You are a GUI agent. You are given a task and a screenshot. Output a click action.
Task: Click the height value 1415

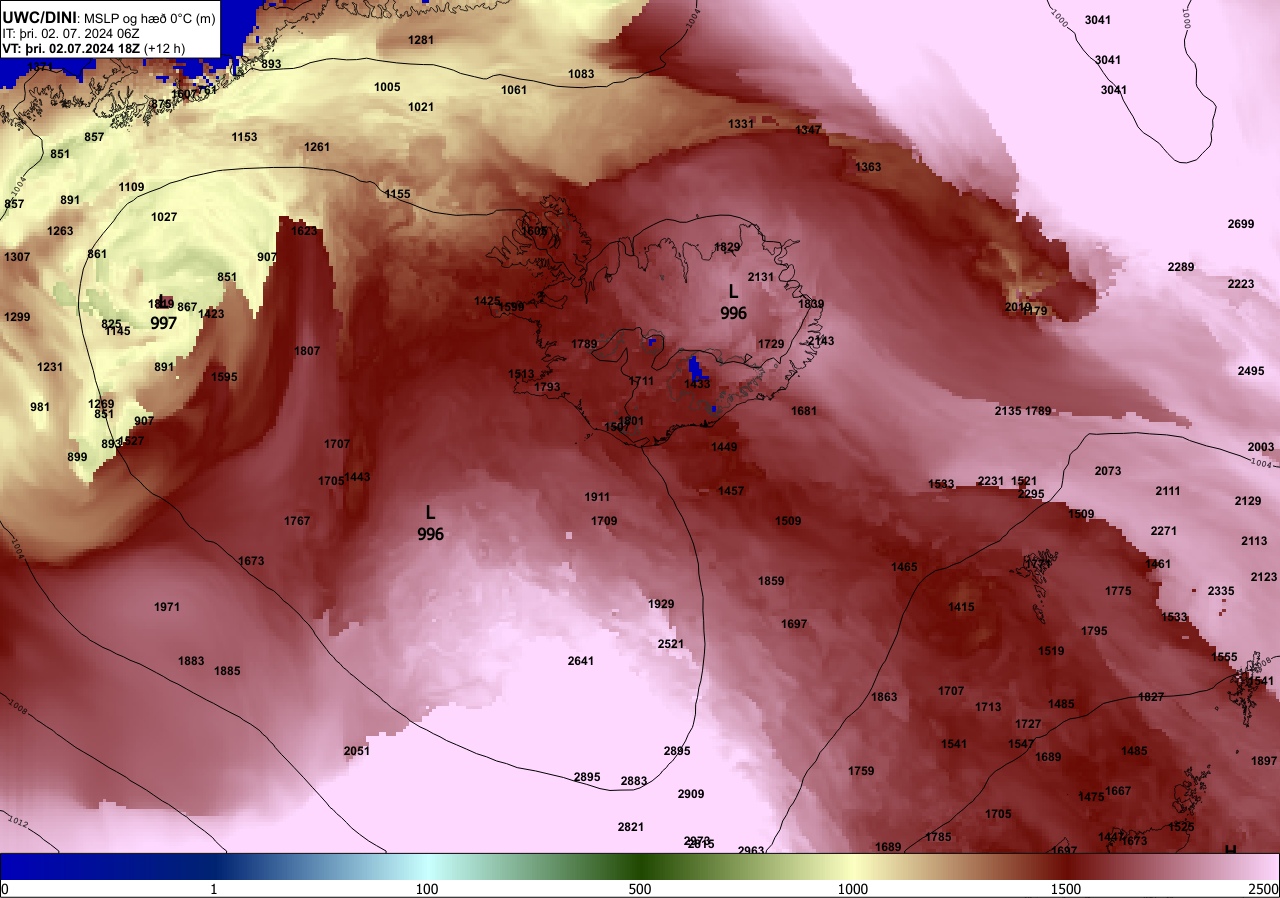tap(961, 607)
